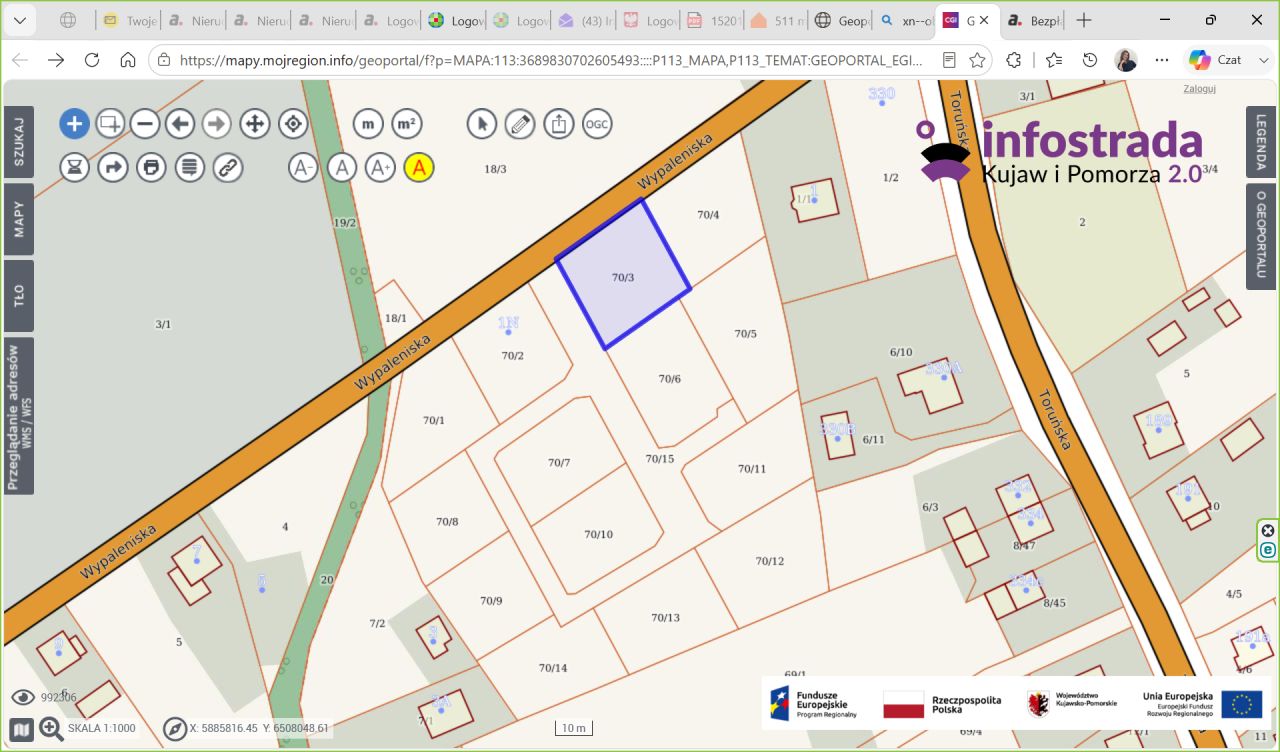Copy map link using the chain icon
Screen dimensions: 1280x752
pos(229,167)
